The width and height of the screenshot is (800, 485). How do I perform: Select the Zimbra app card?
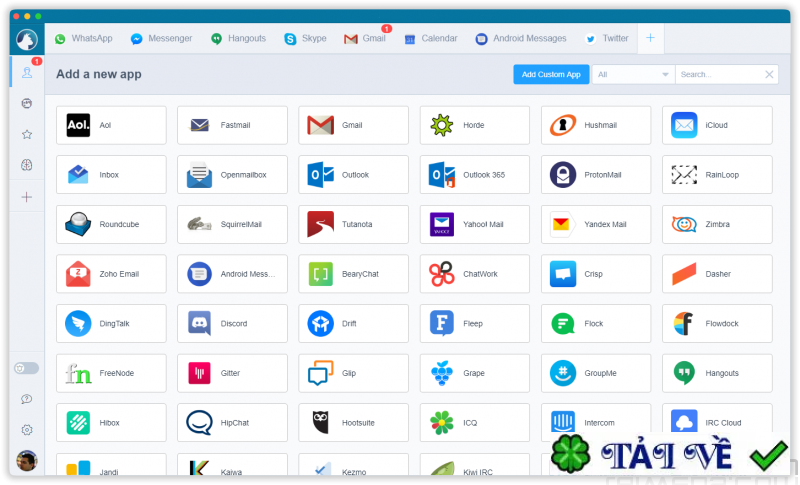tap(717, 224)
